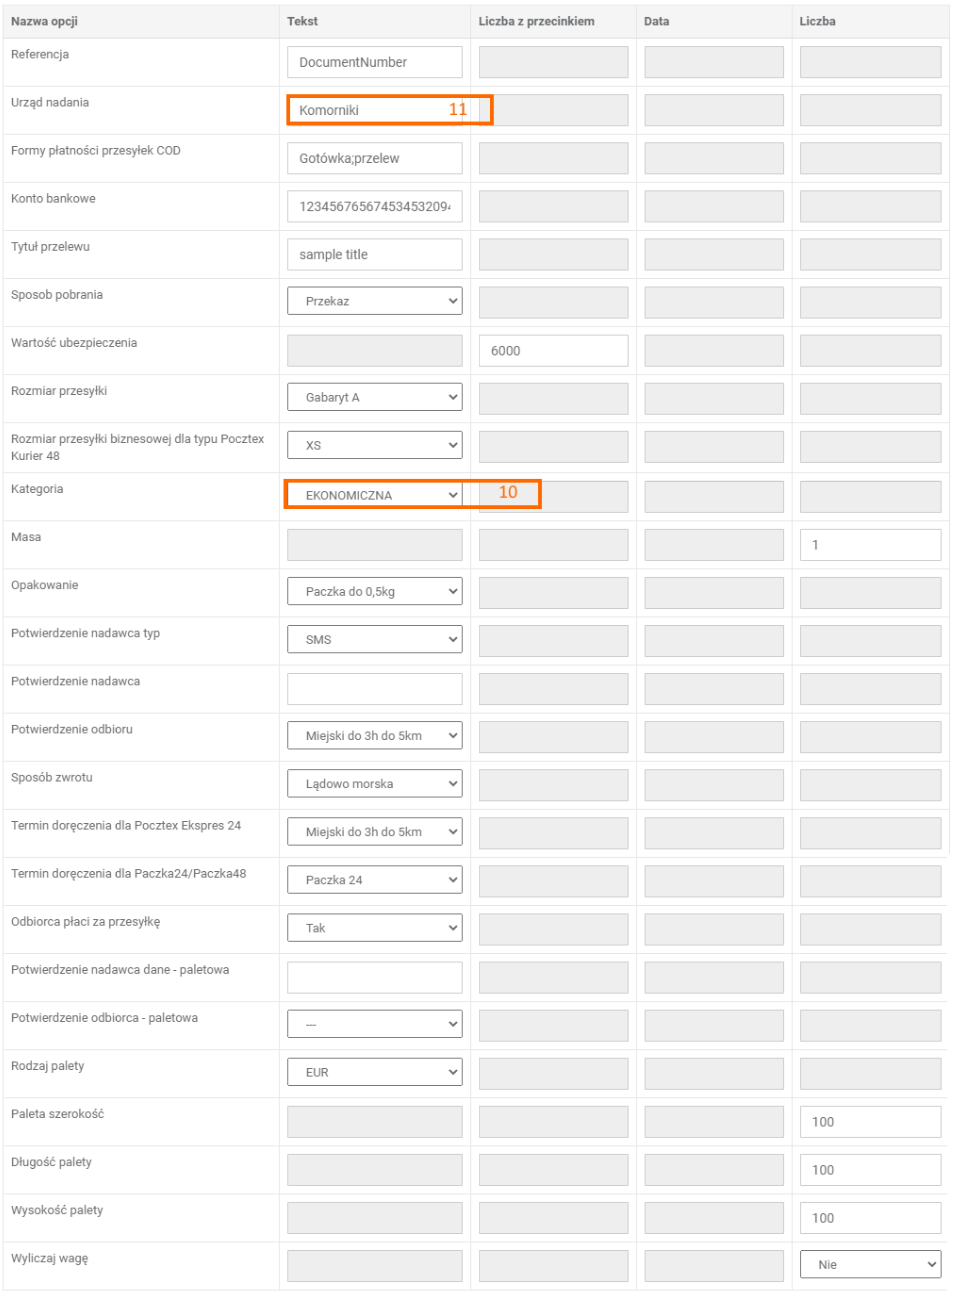Click the Wartość ubezpieczenia field showing 6000
The width and height of the screenshot is (957, 1299).
[x=553, y=351]
